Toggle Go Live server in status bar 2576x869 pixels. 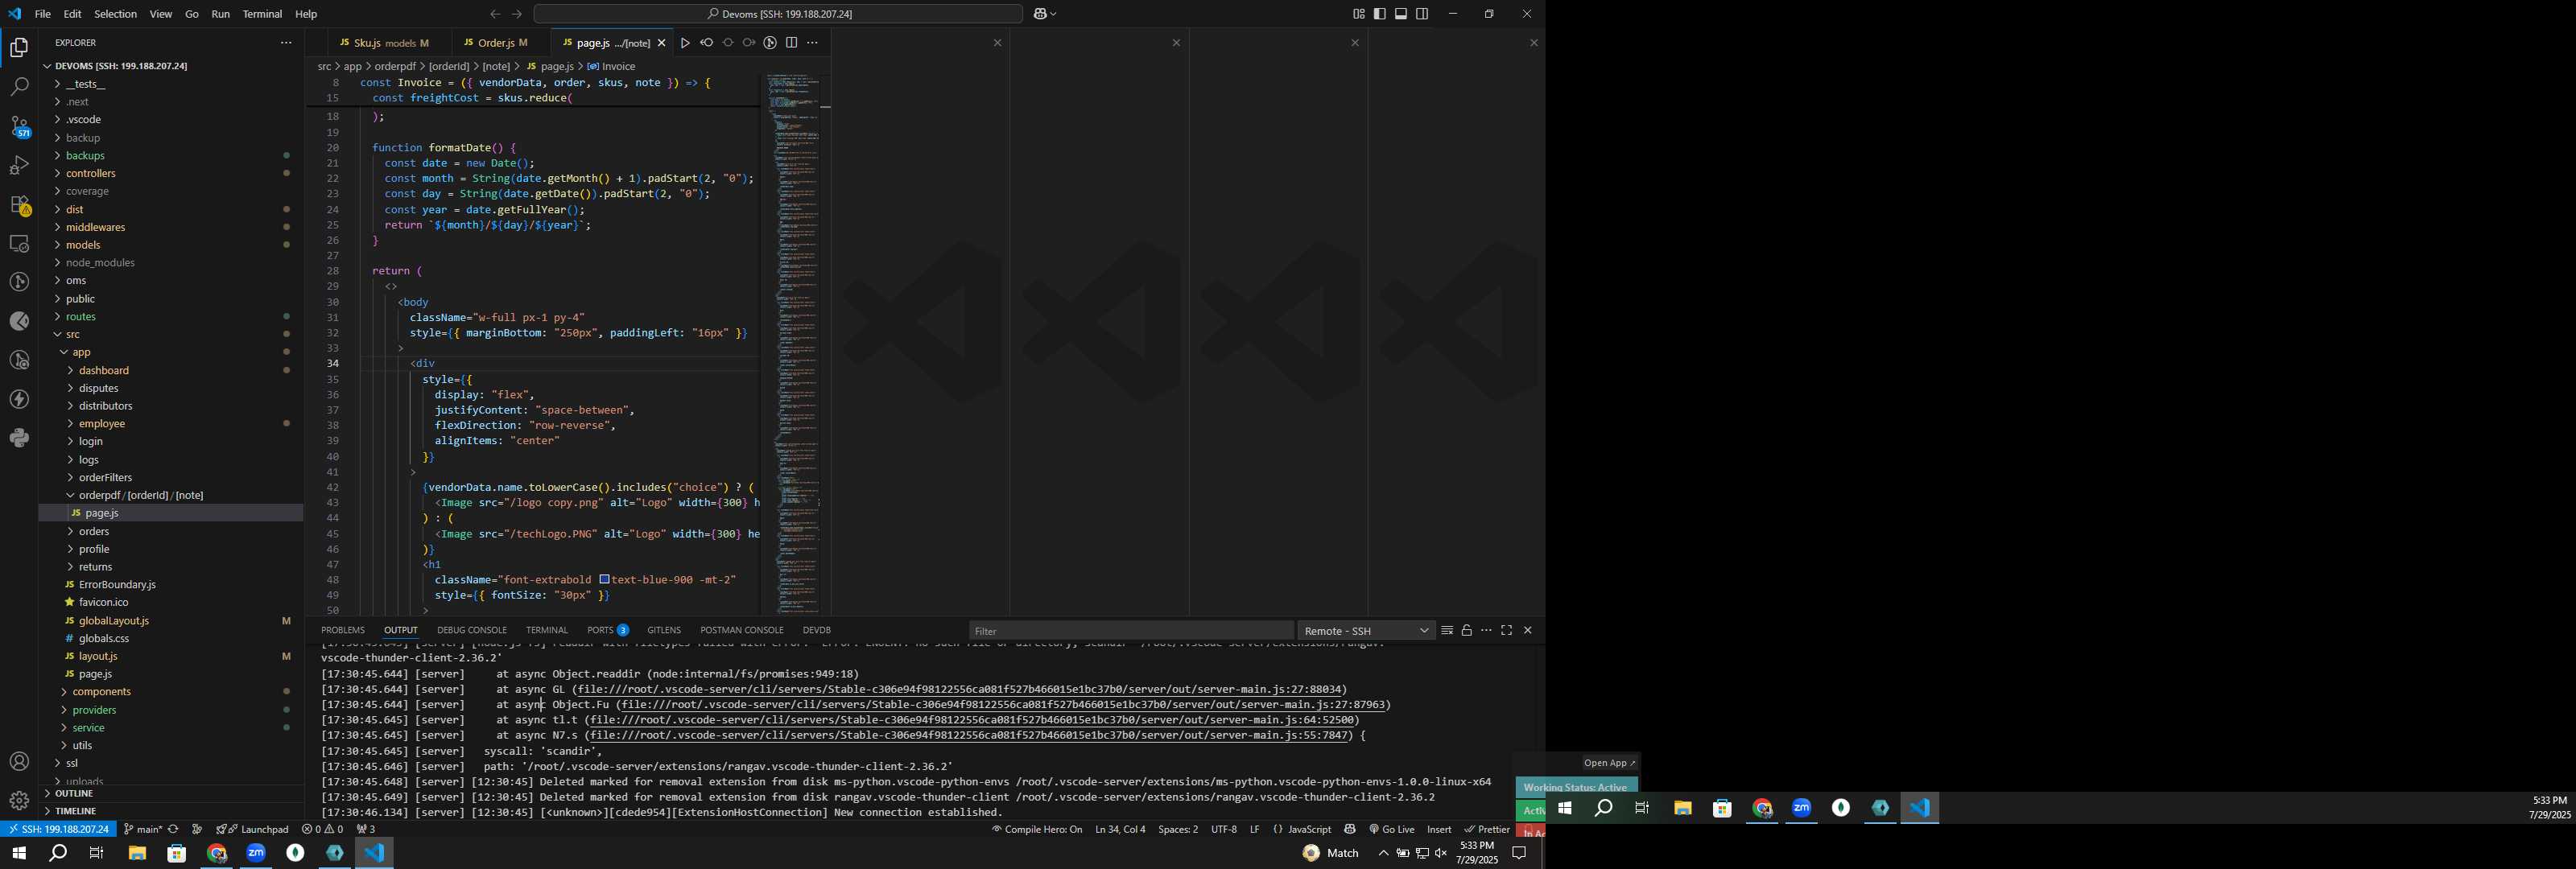click(x=1391, y=829)
